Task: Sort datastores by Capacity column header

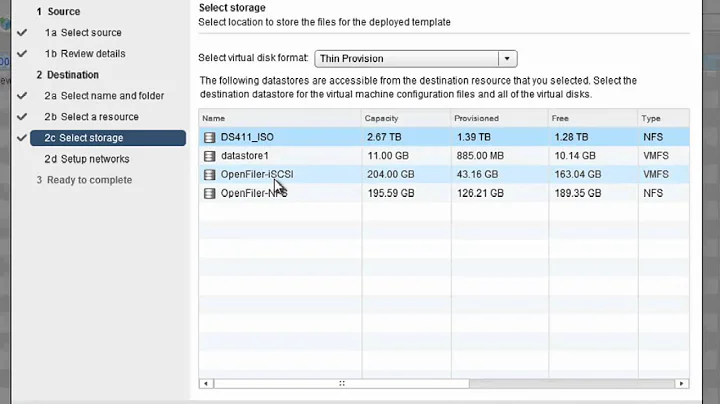Action: [x=406, y=118]
